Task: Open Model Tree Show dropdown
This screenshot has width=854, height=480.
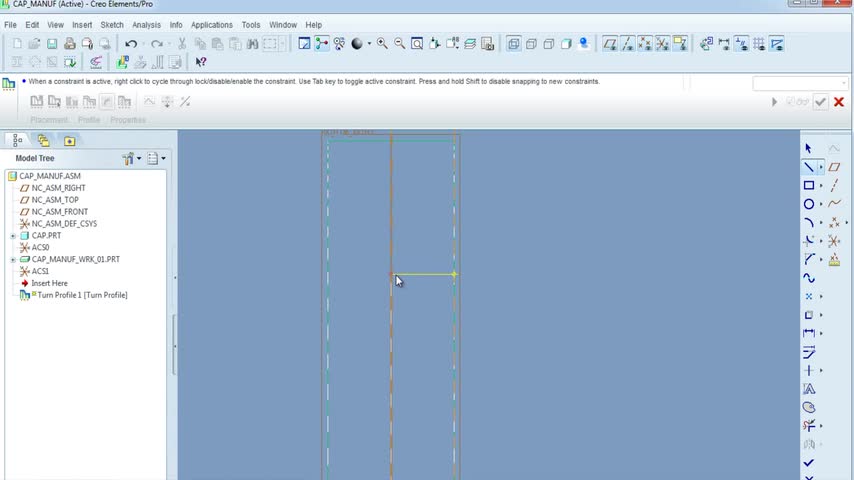Action: tap(156, 159)
